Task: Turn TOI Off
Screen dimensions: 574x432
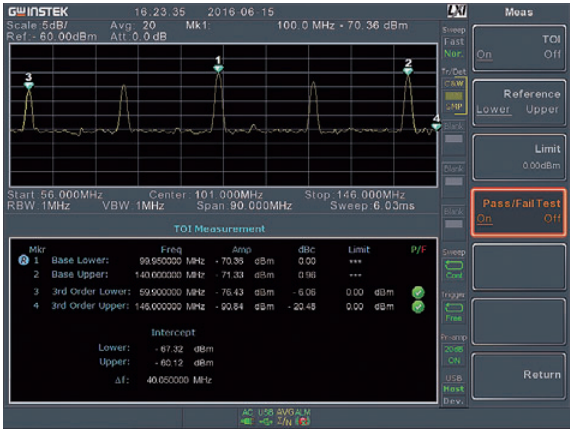Action: pos(552,55)
